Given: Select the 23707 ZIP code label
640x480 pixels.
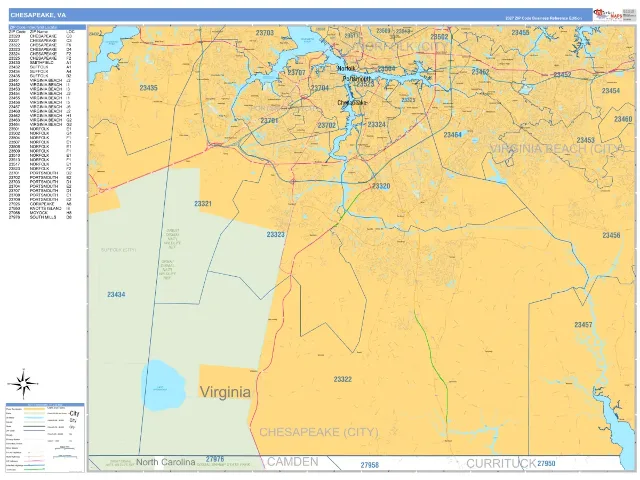Looking at the screenshot, I should [296, 72].
